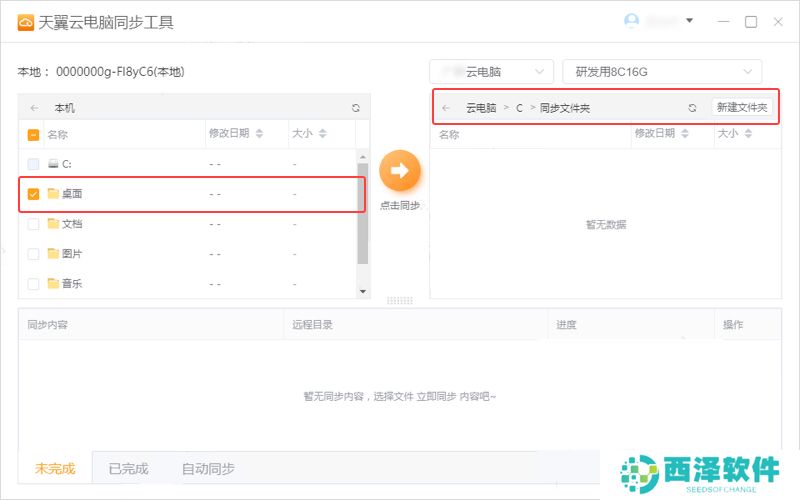Select the 桌面 folder name

72,193
